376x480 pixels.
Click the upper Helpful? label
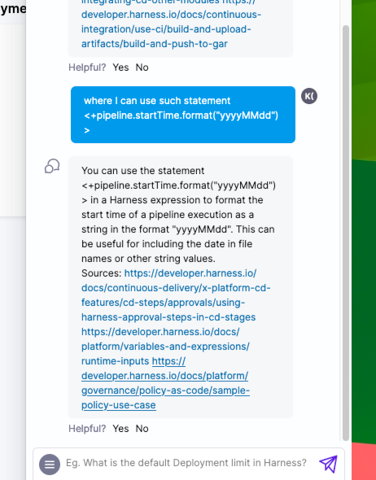point(87,68)
